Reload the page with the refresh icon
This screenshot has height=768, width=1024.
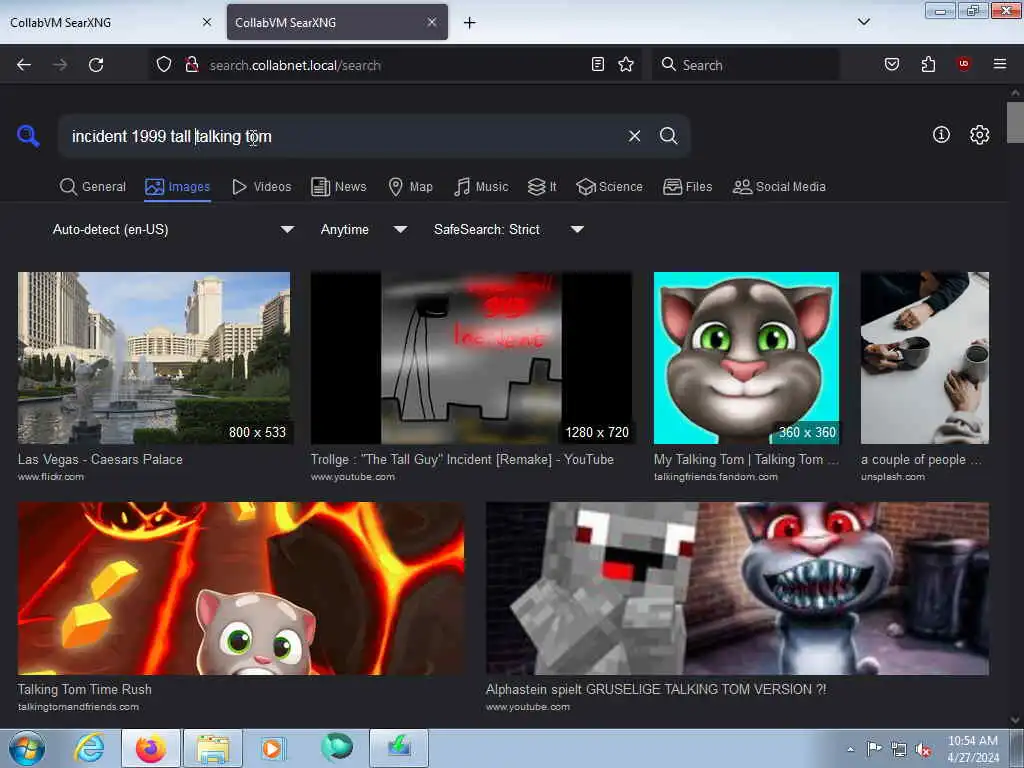96,65
